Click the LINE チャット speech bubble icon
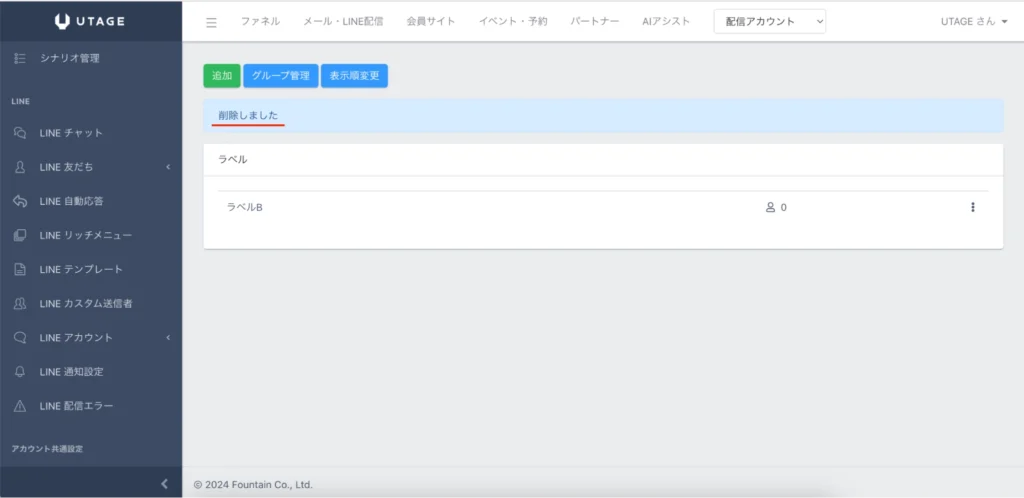The height and width of the screenshot is (498, 1024). tap(20, 133)
